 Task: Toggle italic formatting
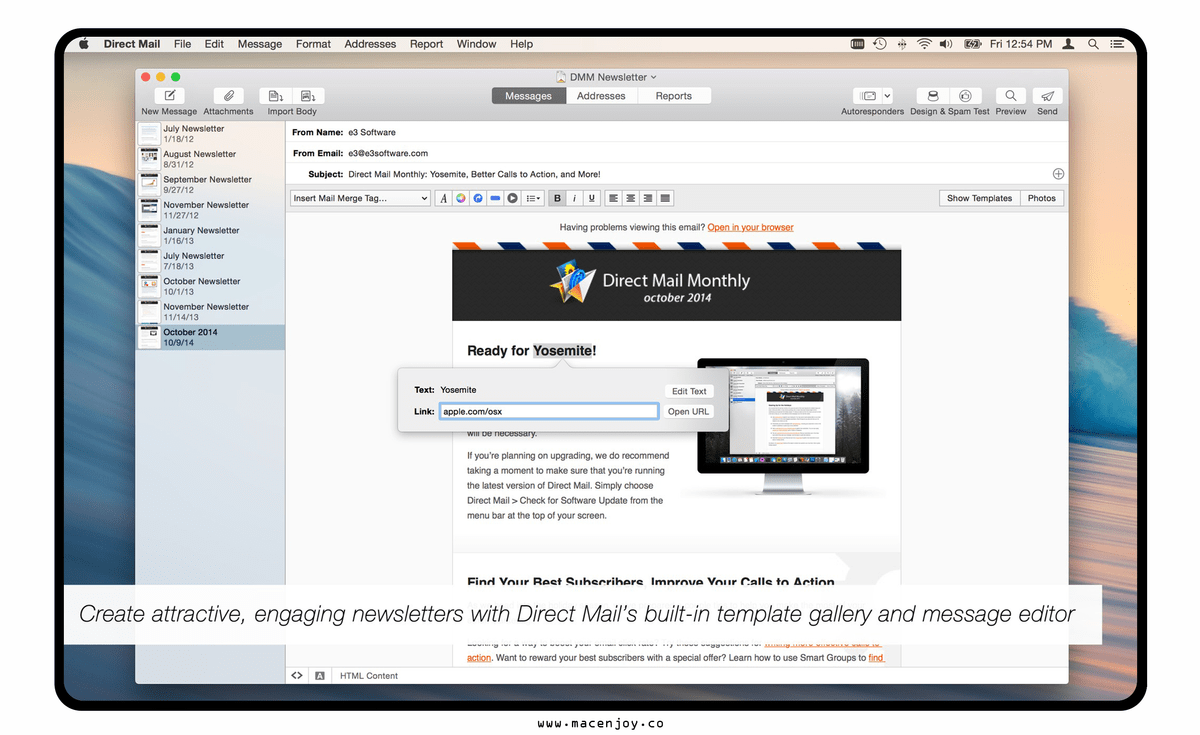pyautogui.click(x=575, y=198)
